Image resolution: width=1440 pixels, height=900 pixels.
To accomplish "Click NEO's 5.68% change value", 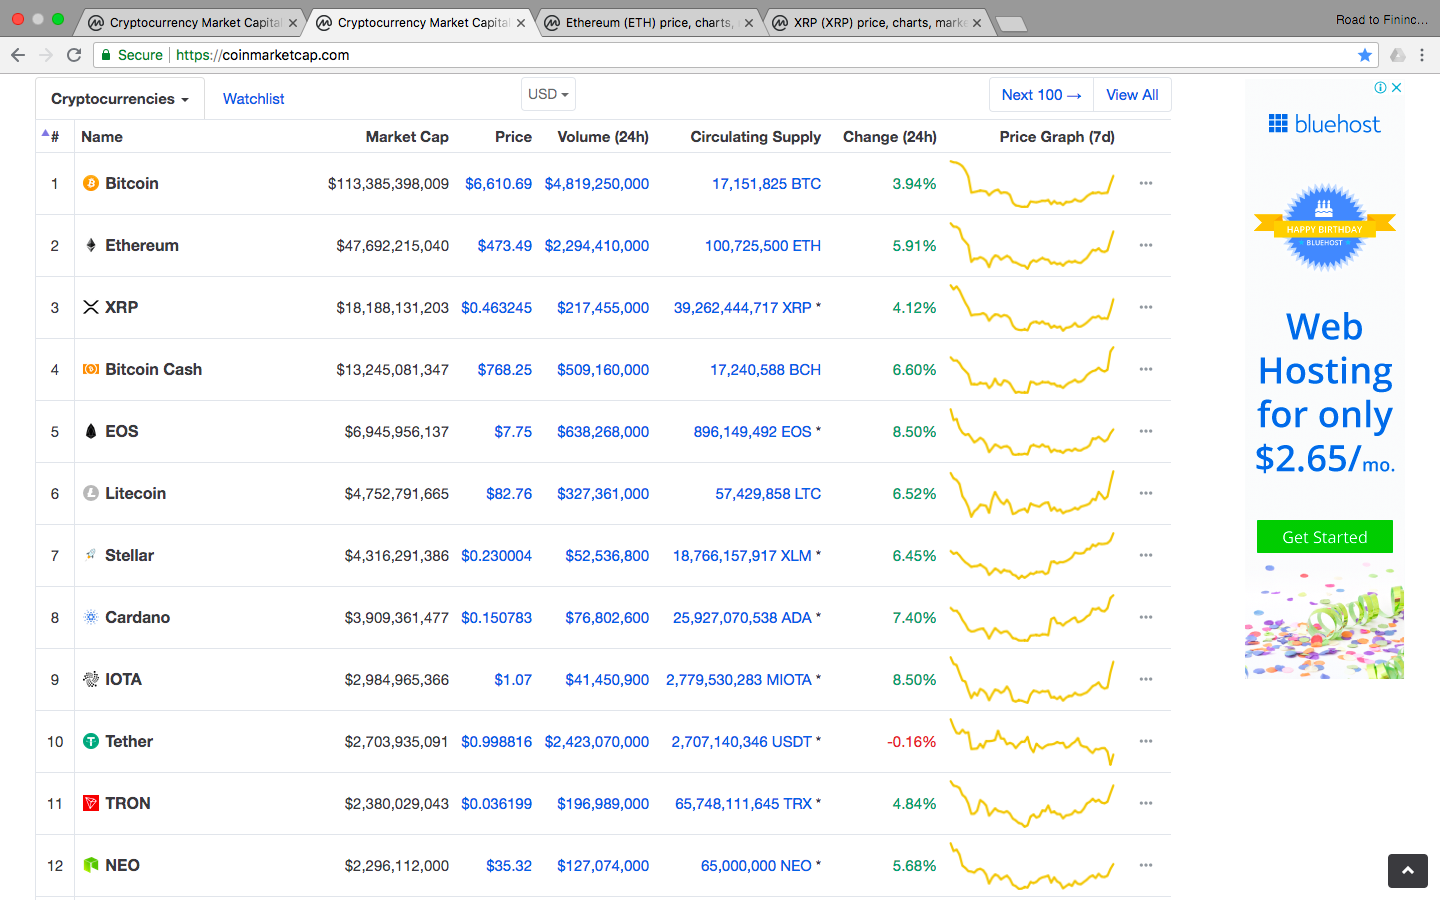I will [x=914, y=865].
